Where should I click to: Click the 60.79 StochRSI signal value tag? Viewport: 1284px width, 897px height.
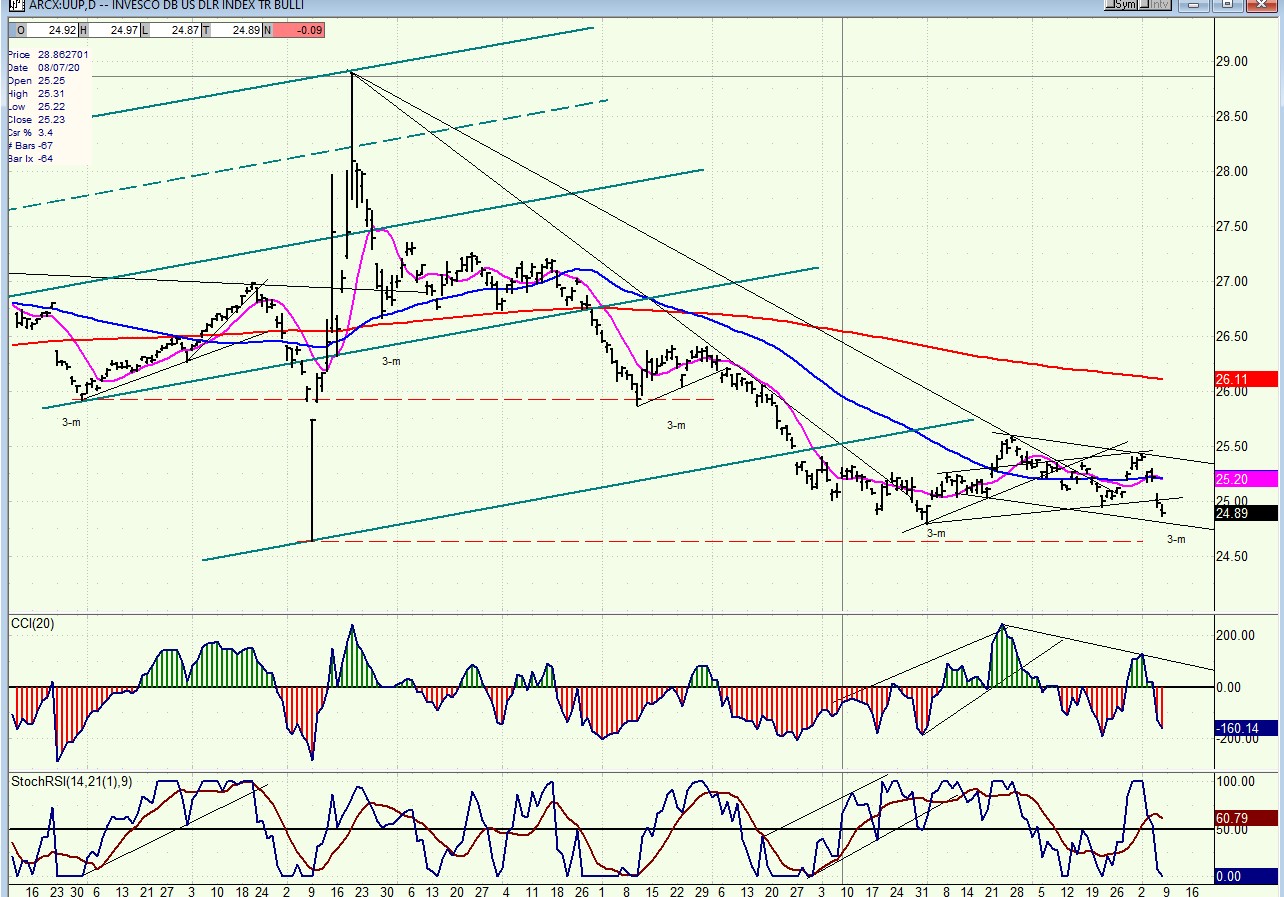[x=1245, y=818]
